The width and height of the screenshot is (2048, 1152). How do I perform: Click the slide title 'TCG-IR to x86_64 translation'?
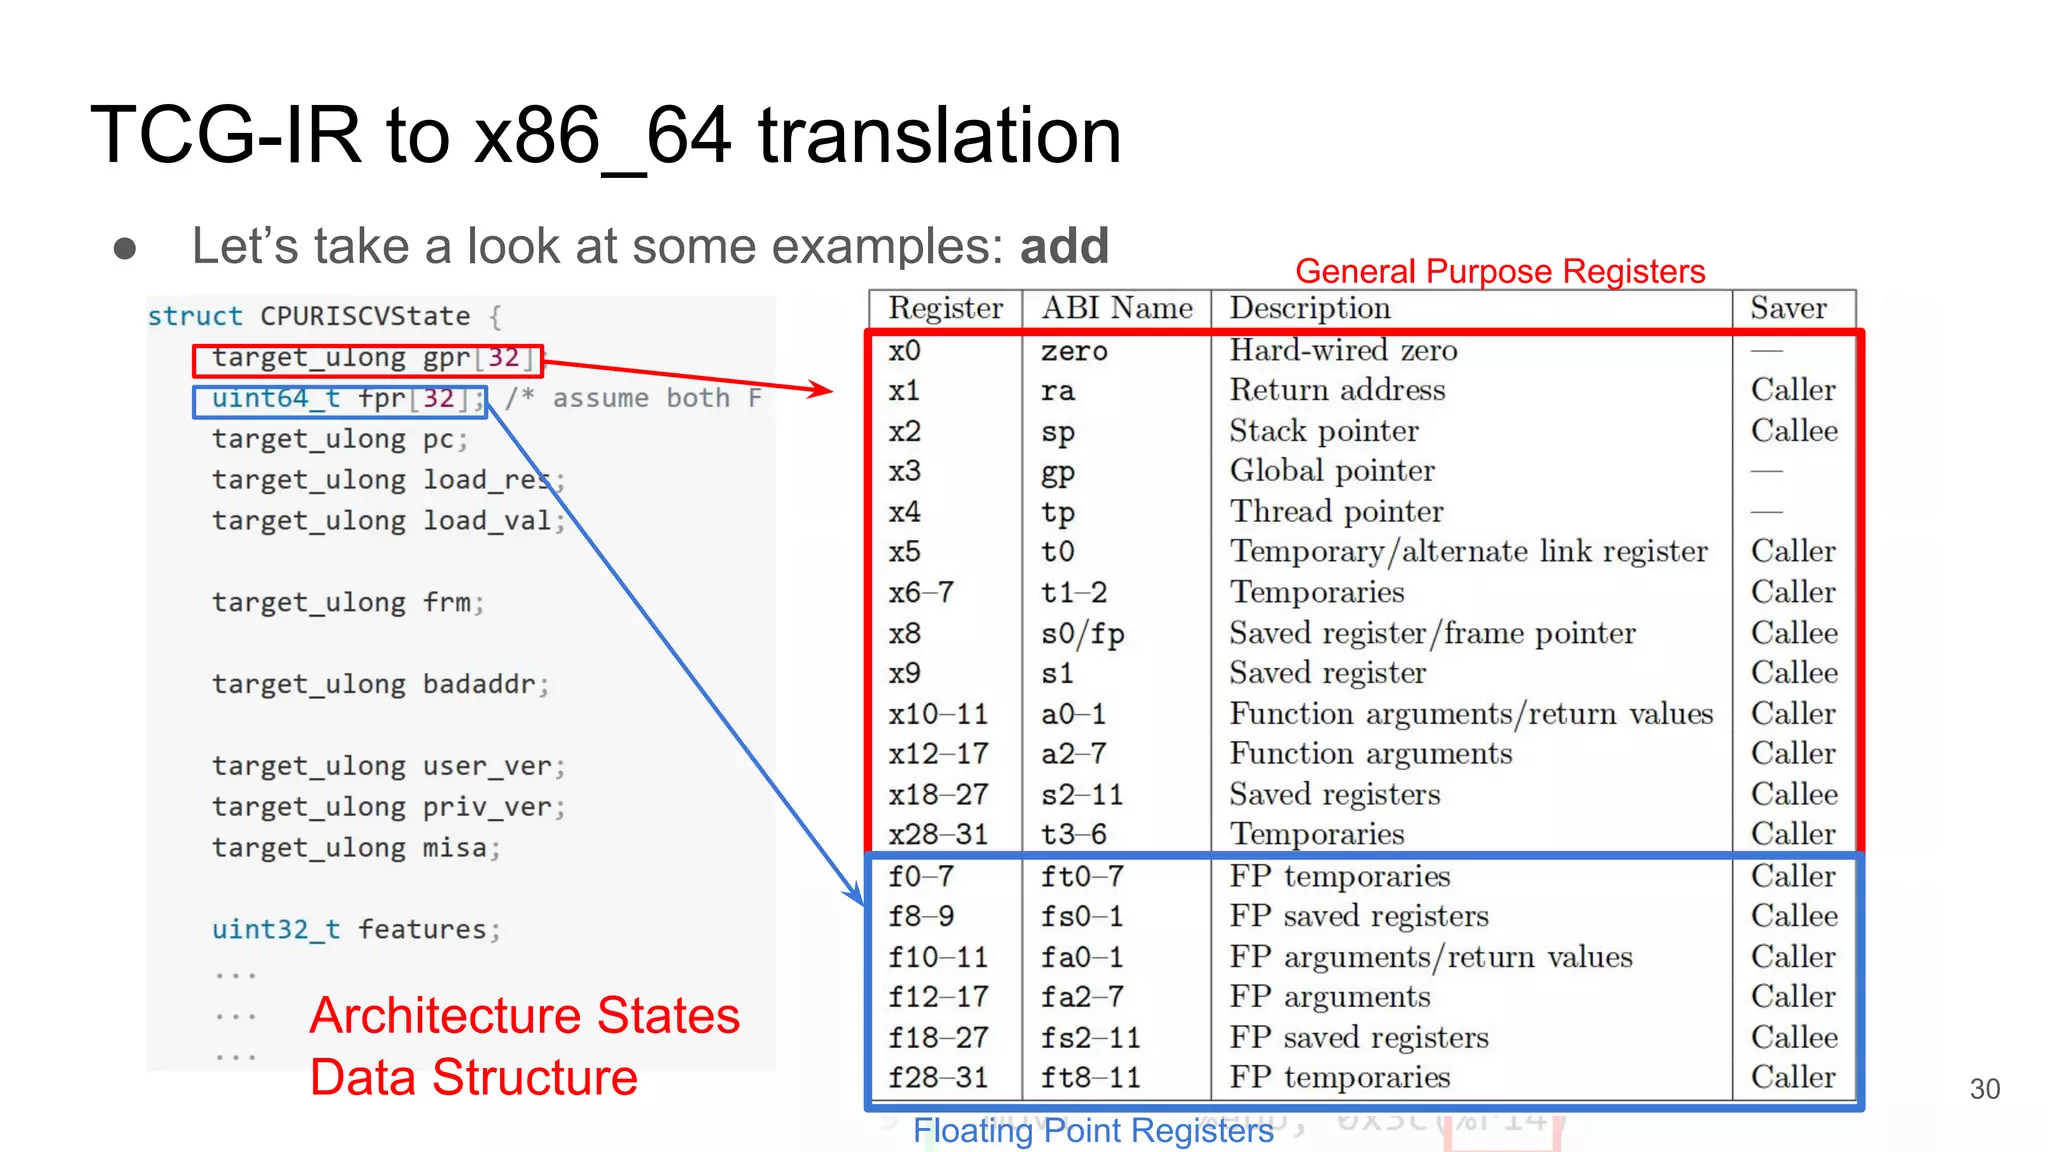[x=605, y=135]
